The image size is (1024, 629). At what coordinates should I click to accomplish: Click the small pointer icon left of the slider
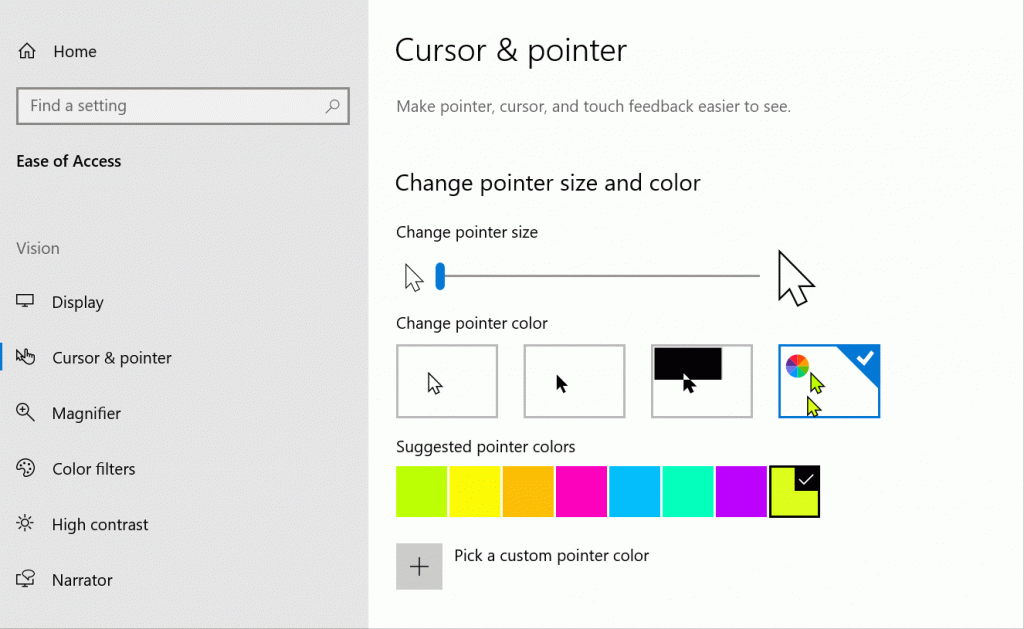pos(413,277)
